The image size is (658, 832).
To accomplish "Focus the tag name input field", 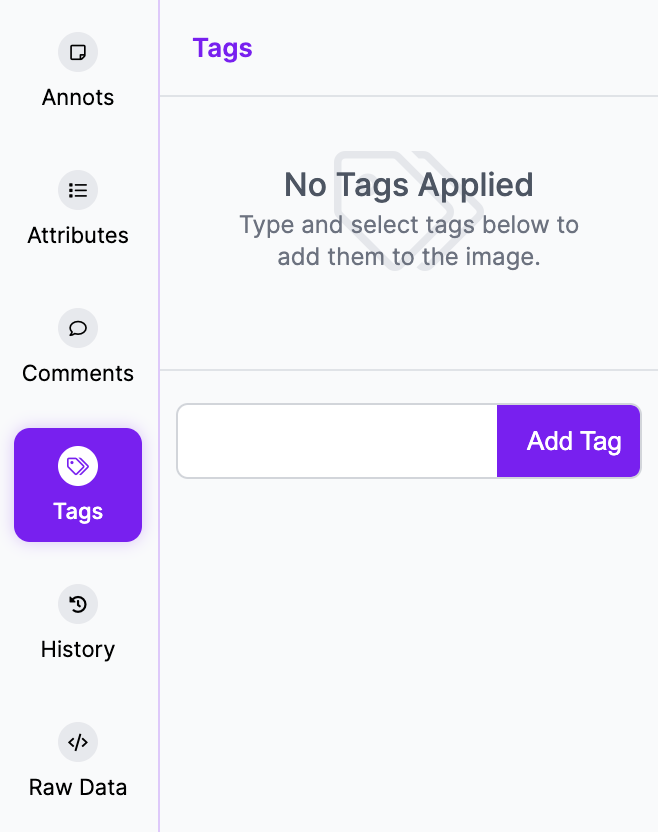I will 337,441.
